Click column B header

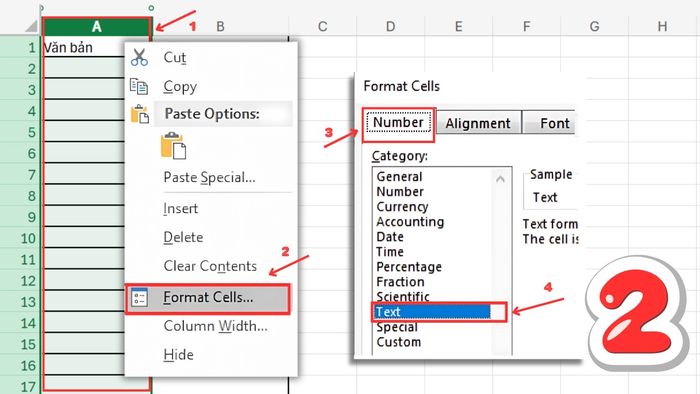point(220,27)
